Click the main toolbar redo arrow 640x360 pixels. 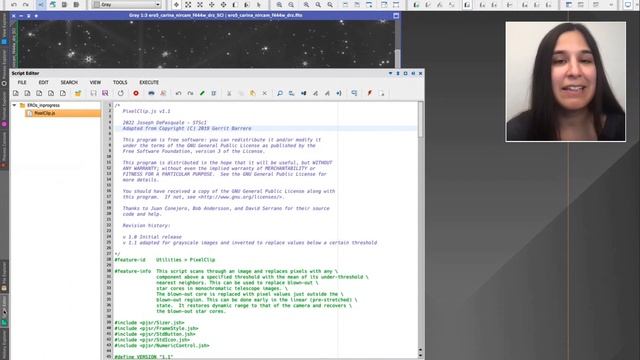[x=26, y=4]
